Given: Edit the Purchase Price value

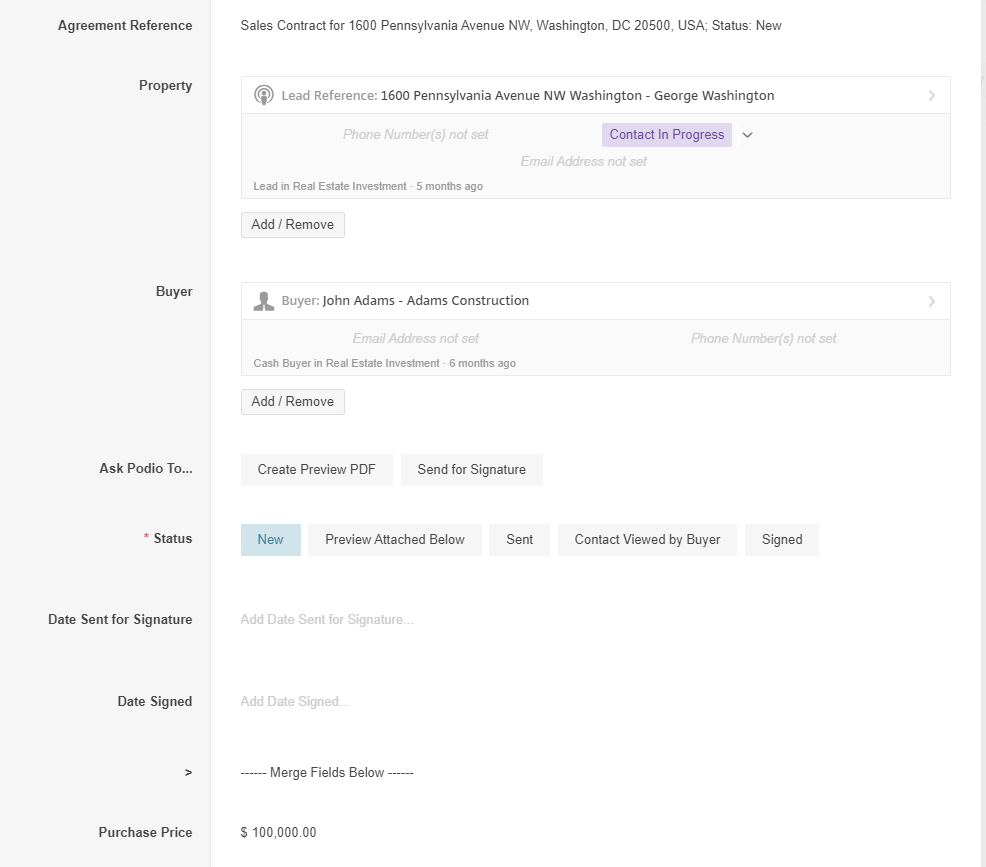Looking at the screenshot, I should (x=279, y=833).
